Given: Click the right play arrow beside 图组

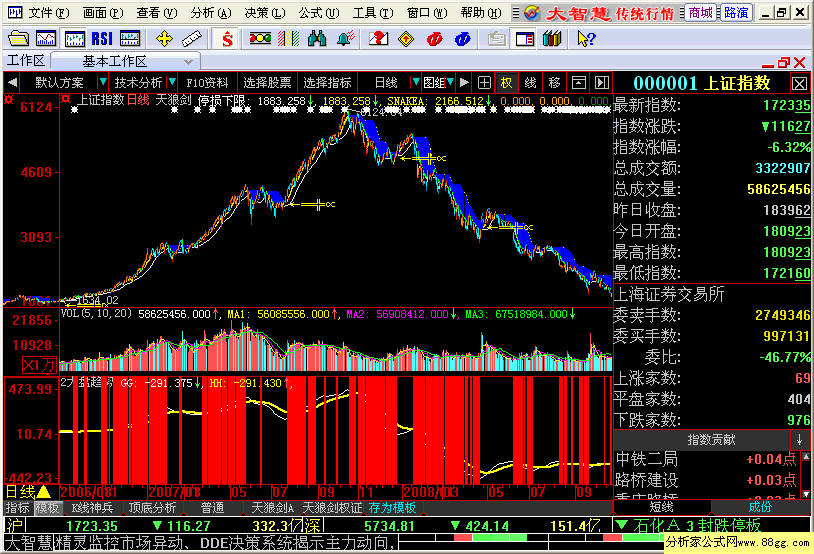Looking at the screenshot, I should click(x=464, y=83).
